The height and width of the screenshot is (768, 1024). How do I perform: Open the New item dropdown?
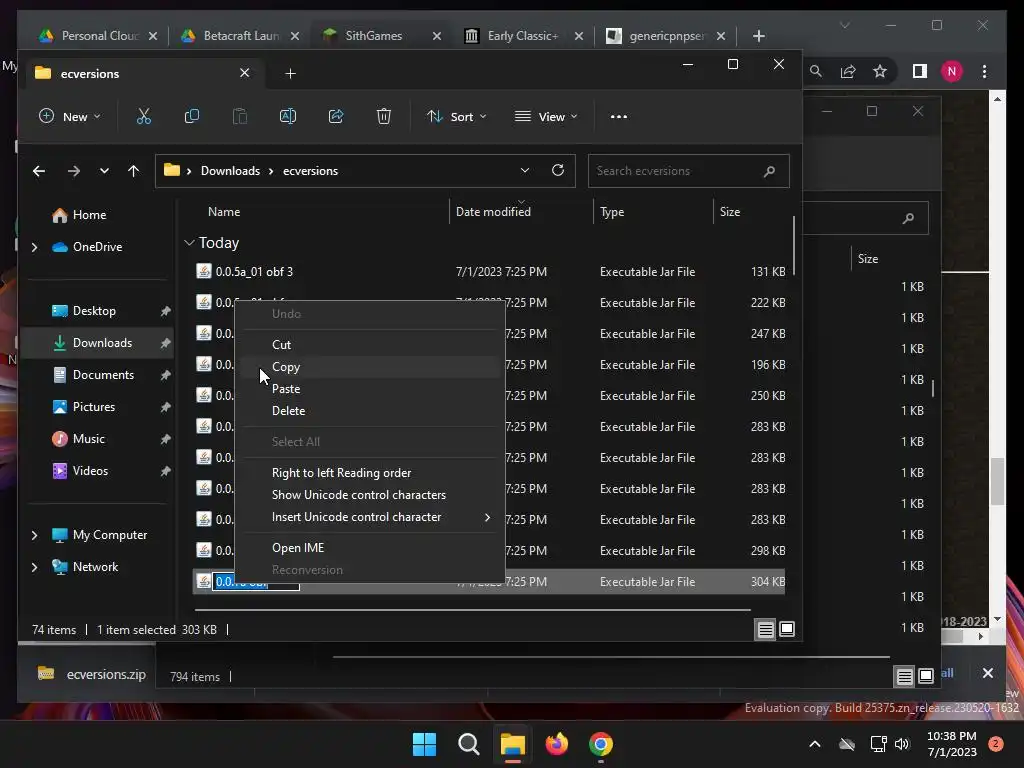point(70,117)
